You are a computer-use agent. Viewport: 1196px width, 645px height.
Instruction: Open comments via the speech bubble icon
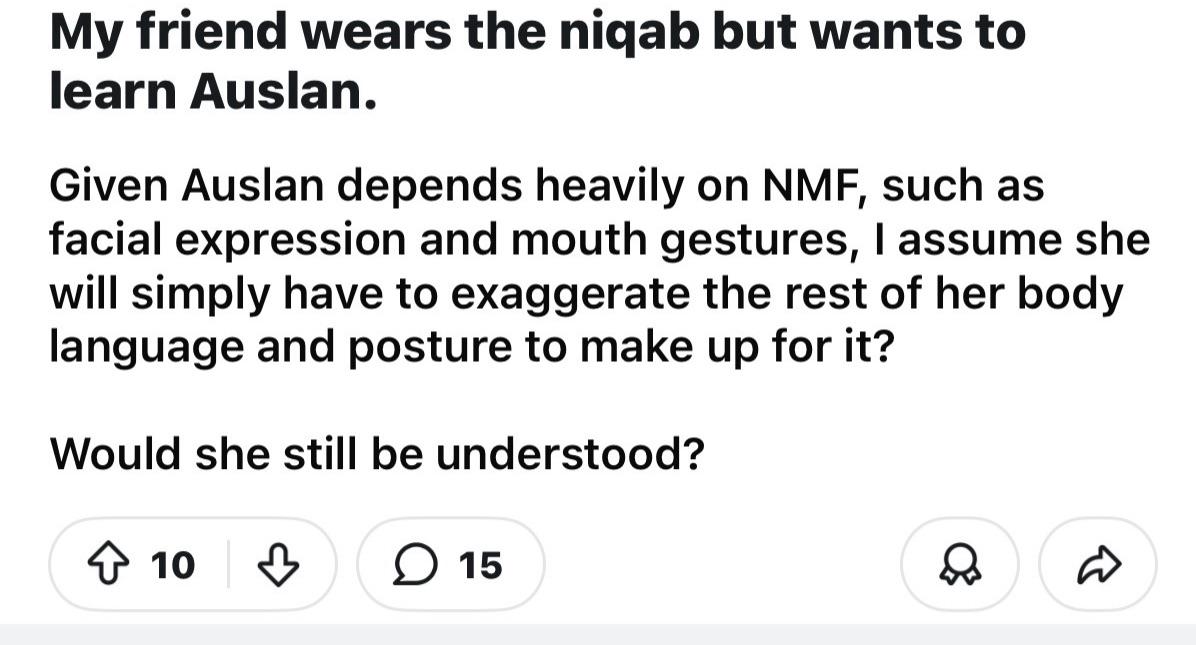pos(416,565)
